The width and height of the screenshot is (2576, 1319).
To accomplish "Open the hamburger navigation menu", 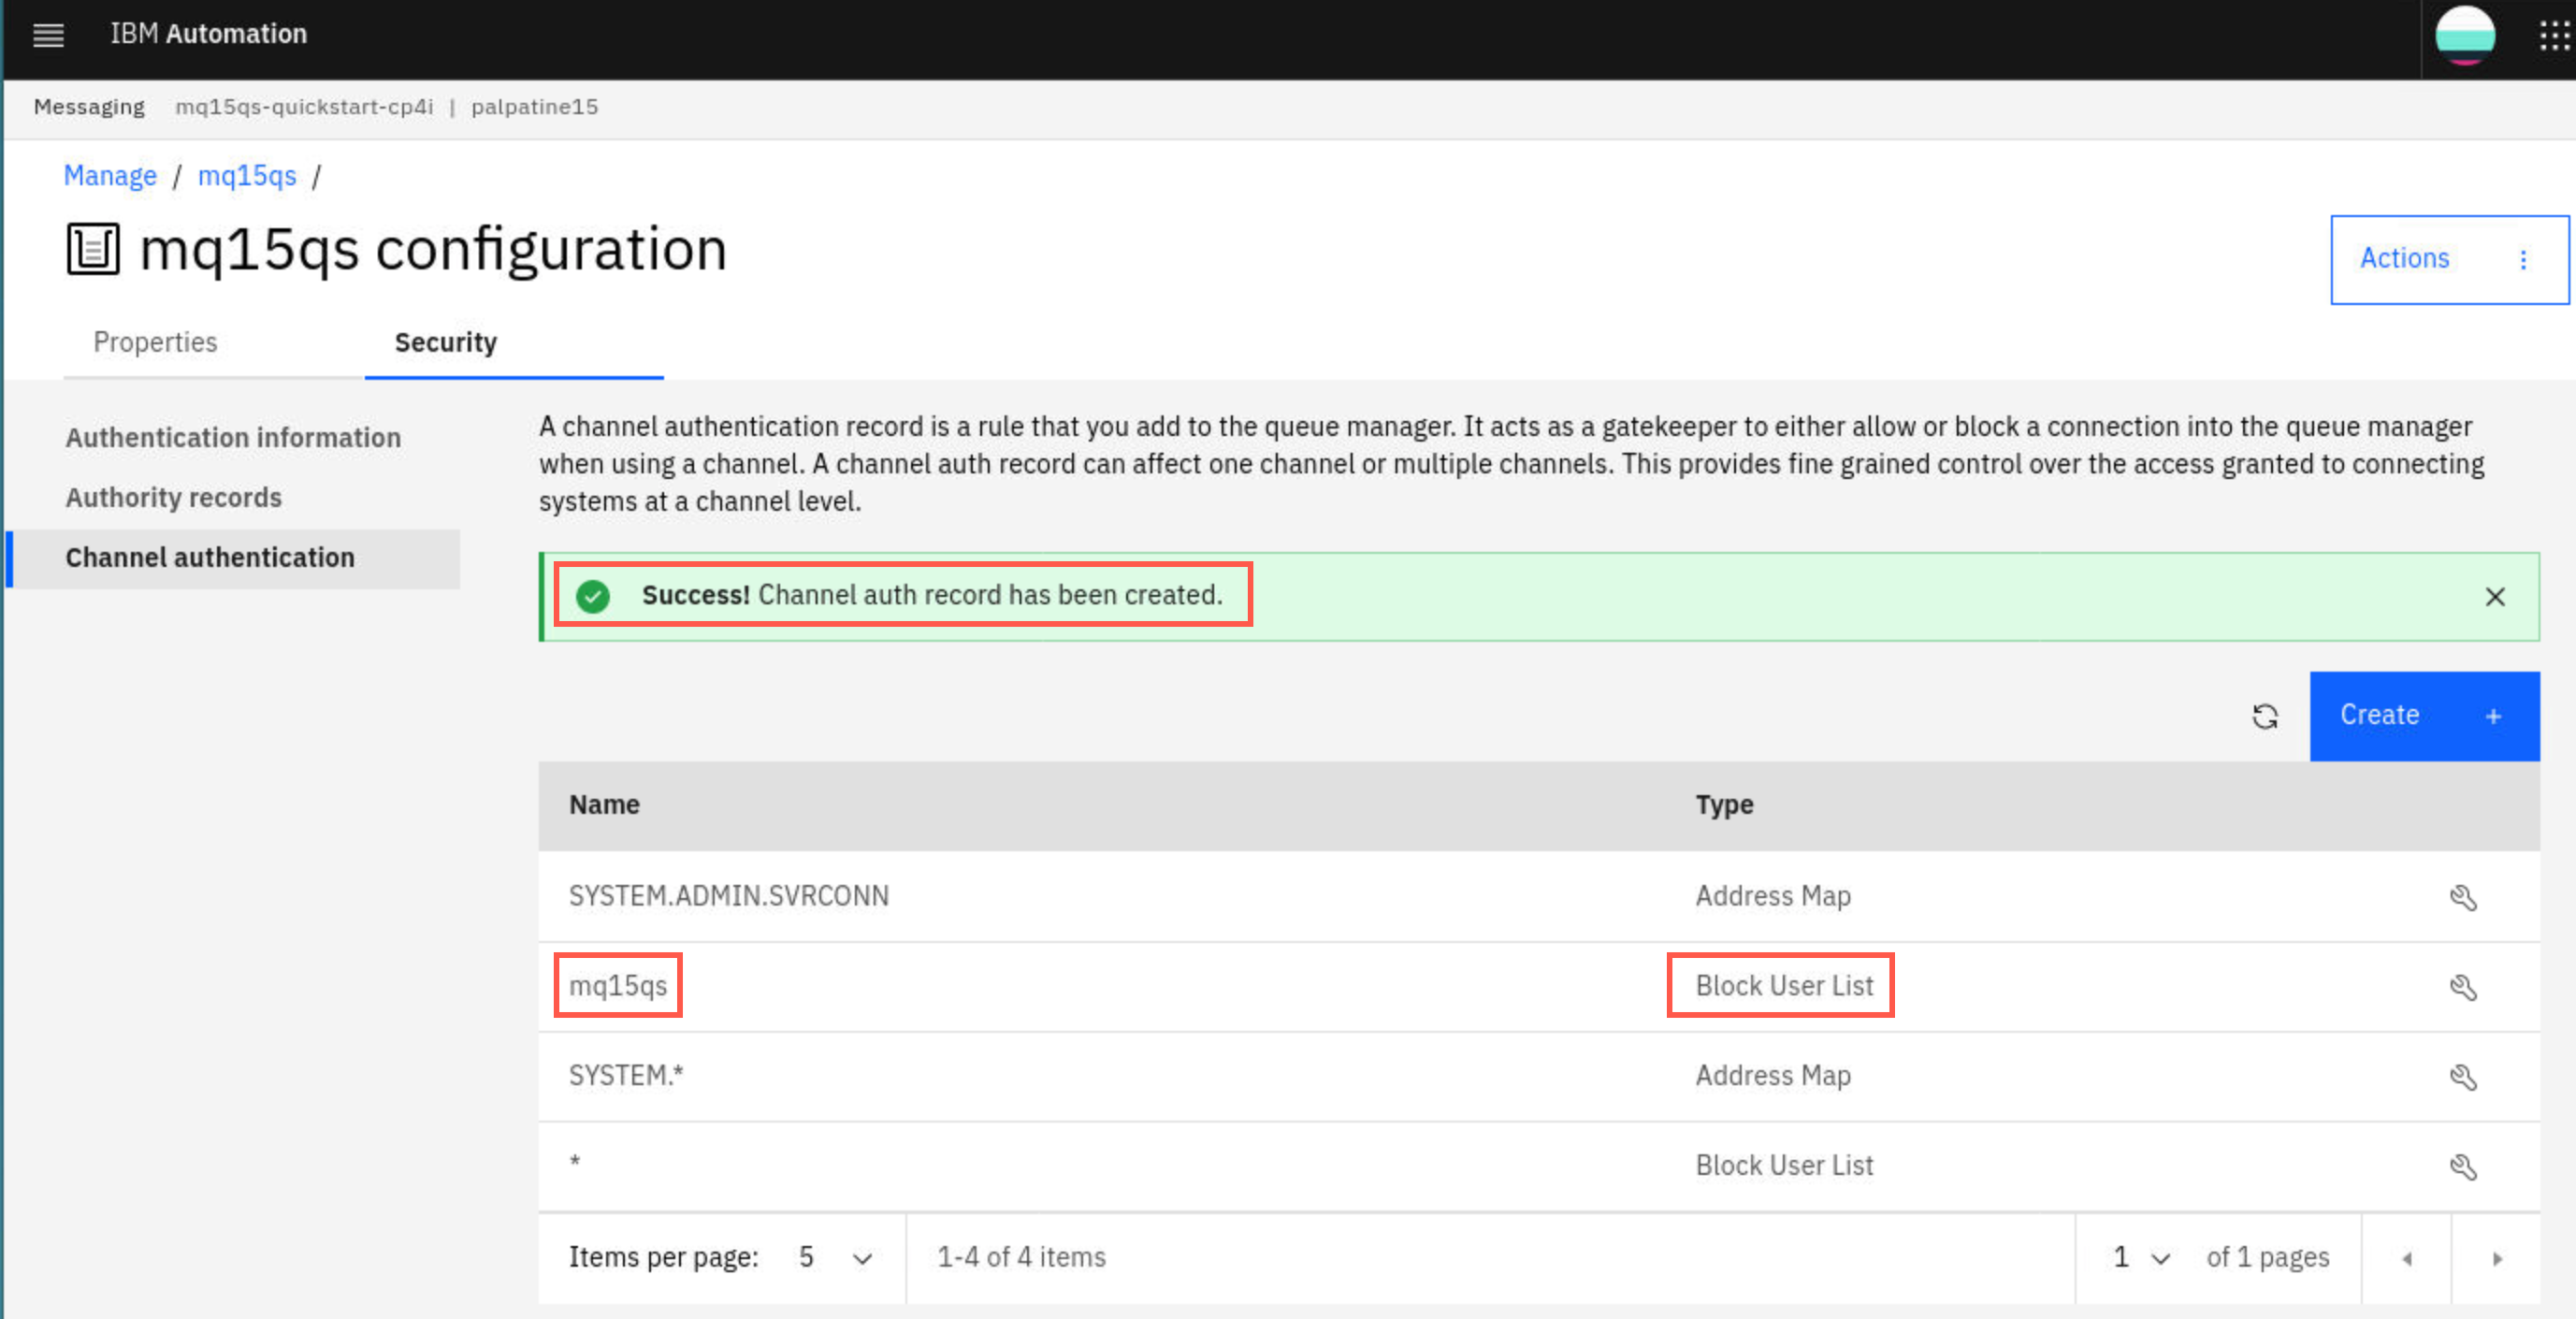I will [x=48, y=35].
